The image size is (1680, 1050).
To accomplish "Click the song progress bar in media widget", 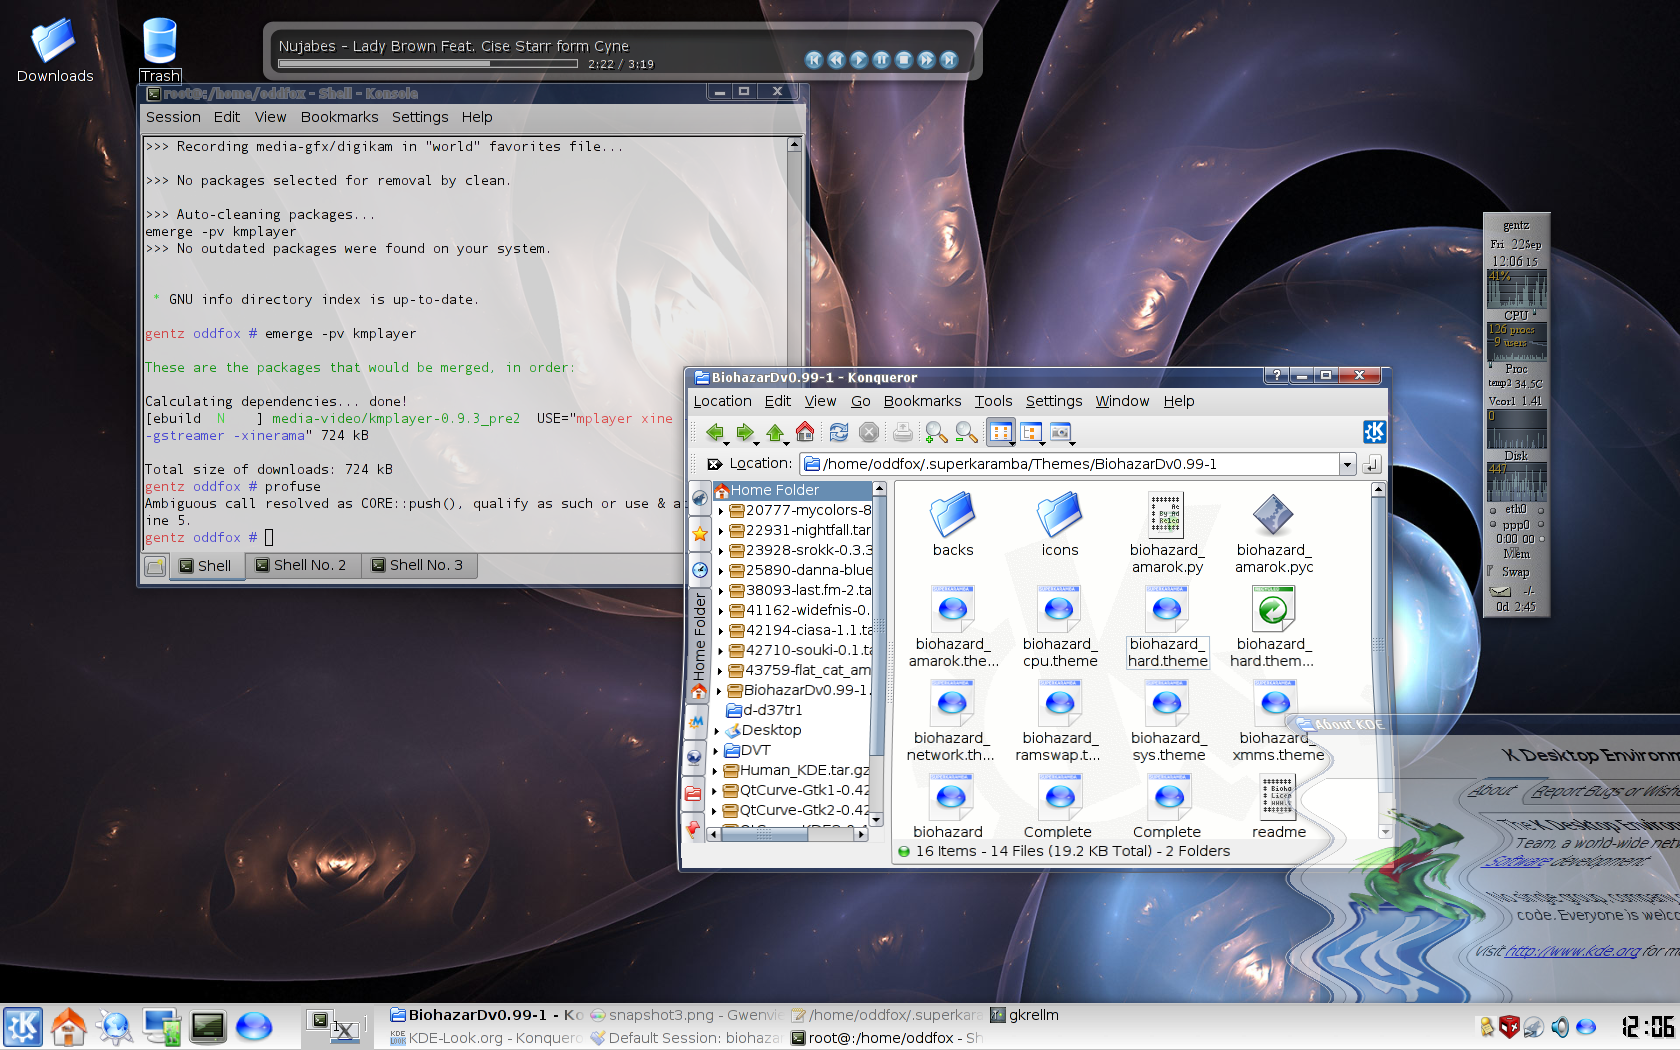I will (428, 64).
